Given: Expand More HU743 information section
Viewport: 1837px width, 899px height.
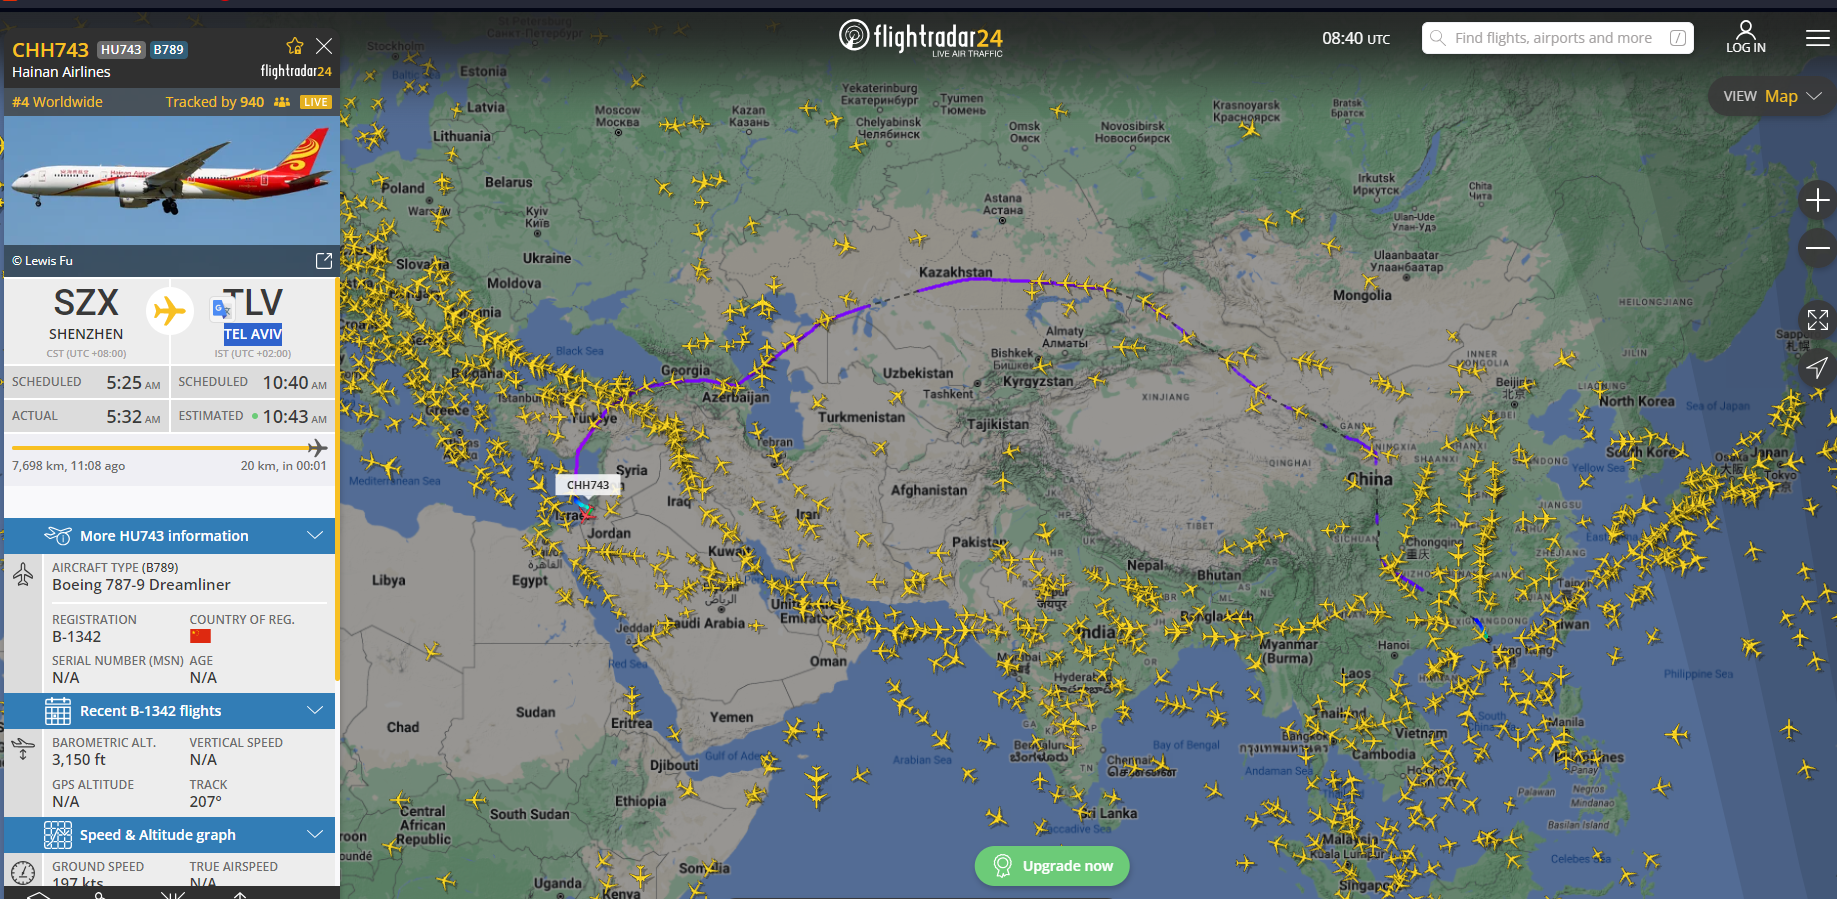Looking at the screenshot, I should click(170, 536).
